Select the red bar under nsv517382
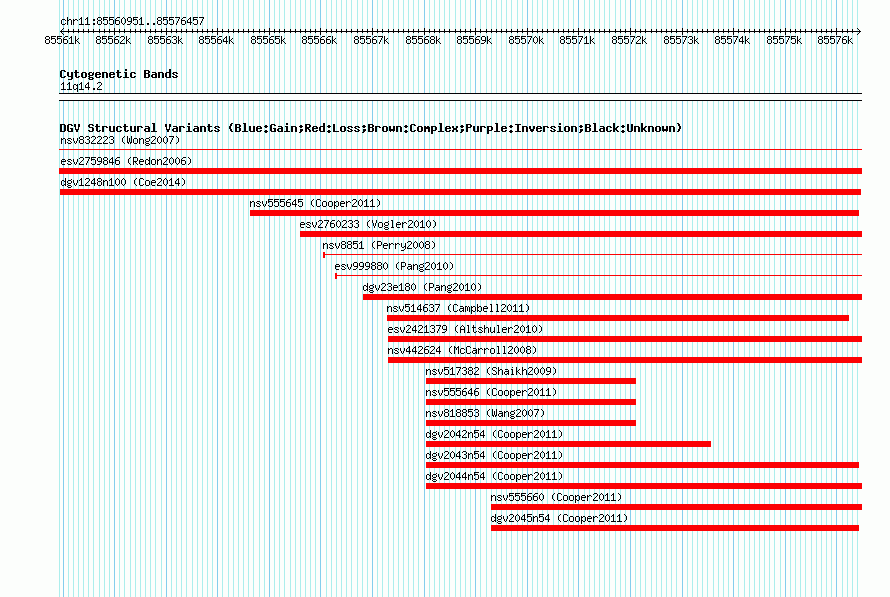The image size is (890, 597). pyautogui.click(x=531, y=381)
